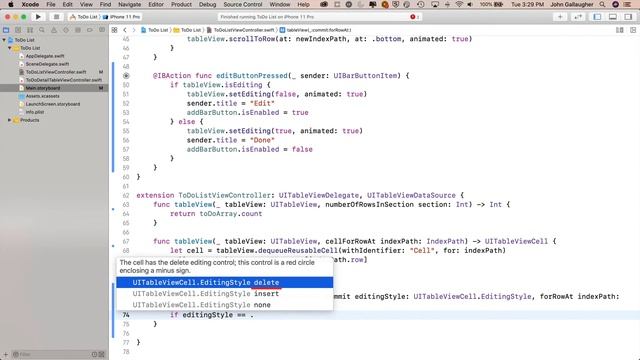The height and width of the screenshot is (360, 640).
Task: Select ToDoListViewController.swift in navigator
Action: [x=56, y=72]
